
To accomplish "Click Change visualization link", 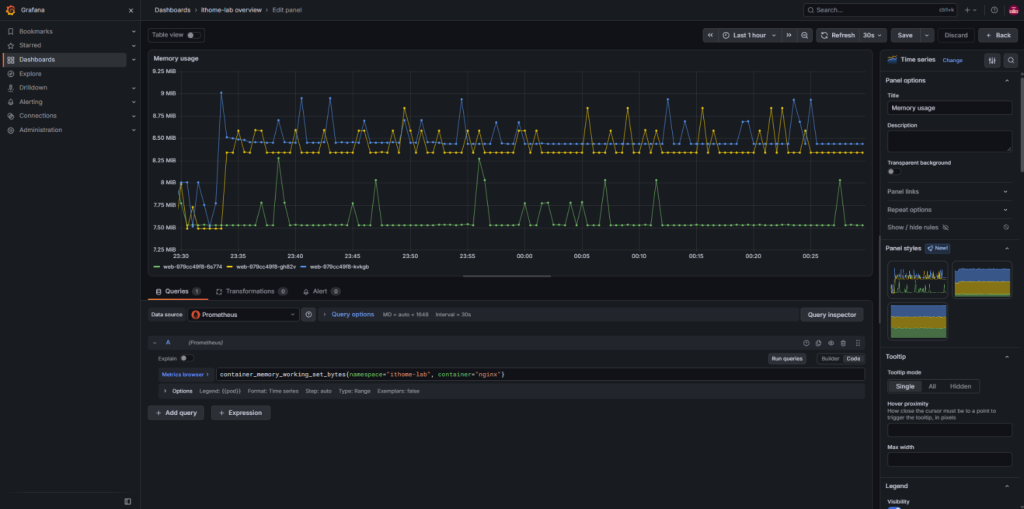I will pyautogui.click(x=952, y=60).
